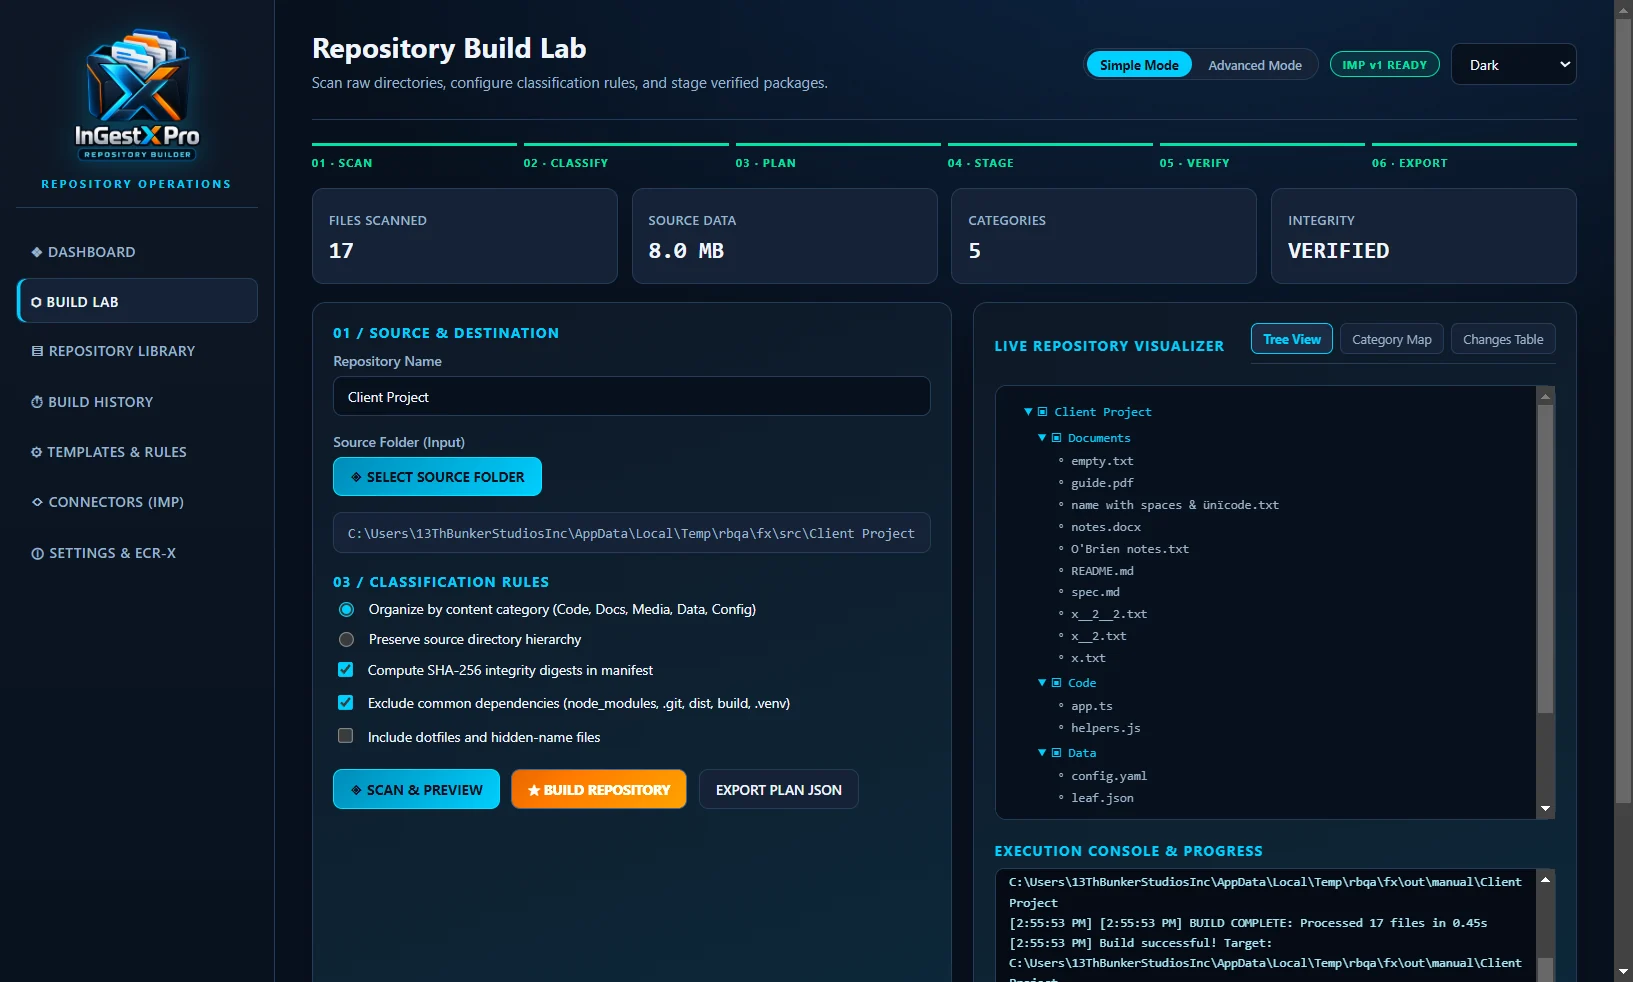
Task: Select helpers.js in the tree
Action: 1105,728
